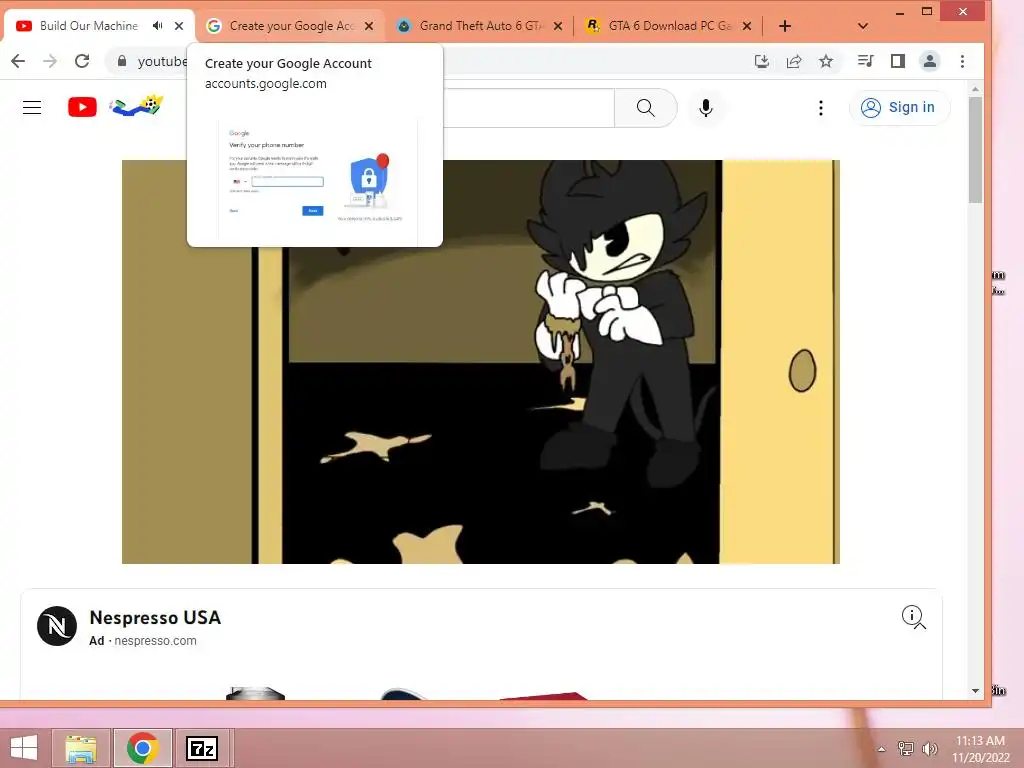Image resolution: width=1024 pixels, height=768 pixels.
Task: Mute the Build Our Machine tab audio icon
Action: (157, 26)
